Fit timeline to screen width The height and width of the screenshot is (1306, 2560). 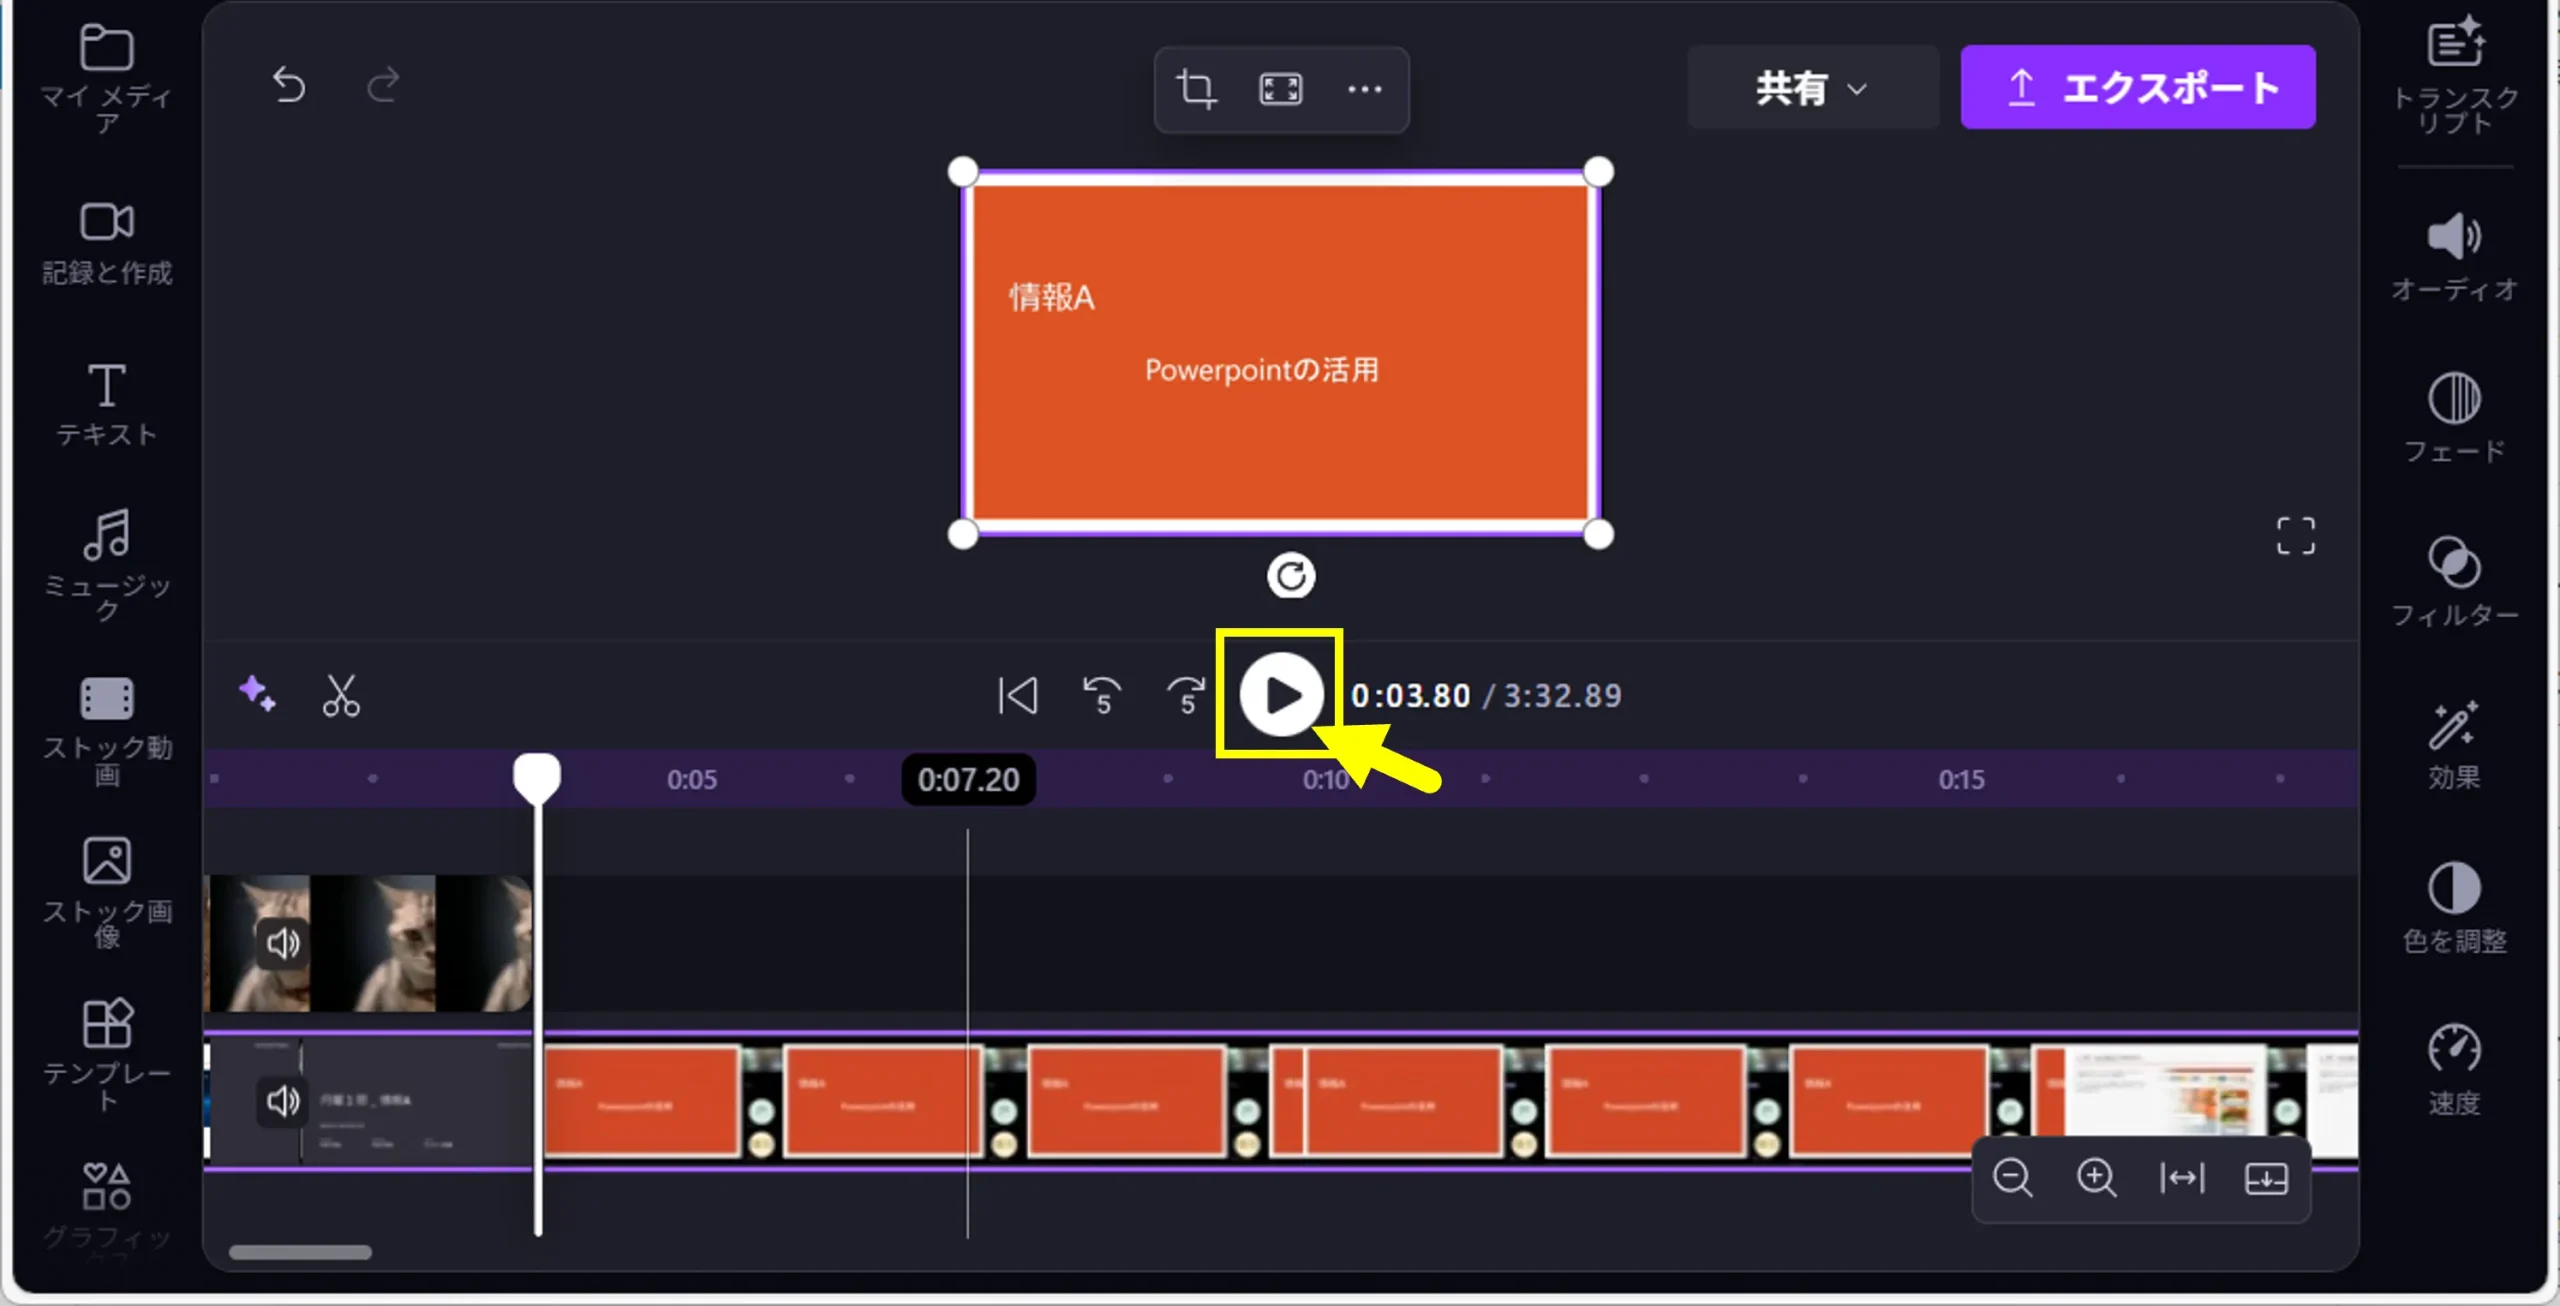[x=2181, y=1178]
